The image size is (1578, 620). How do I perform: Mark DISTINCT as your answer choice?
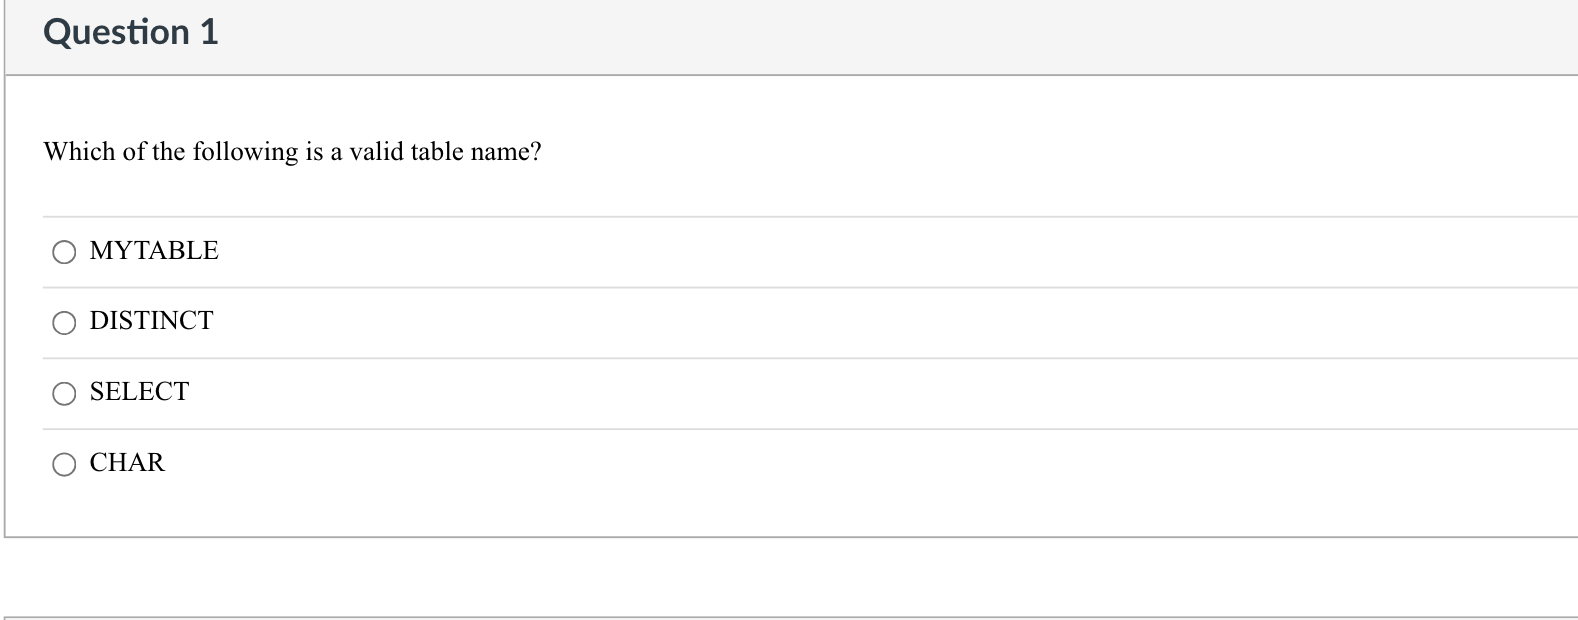[x=64, y=322]
